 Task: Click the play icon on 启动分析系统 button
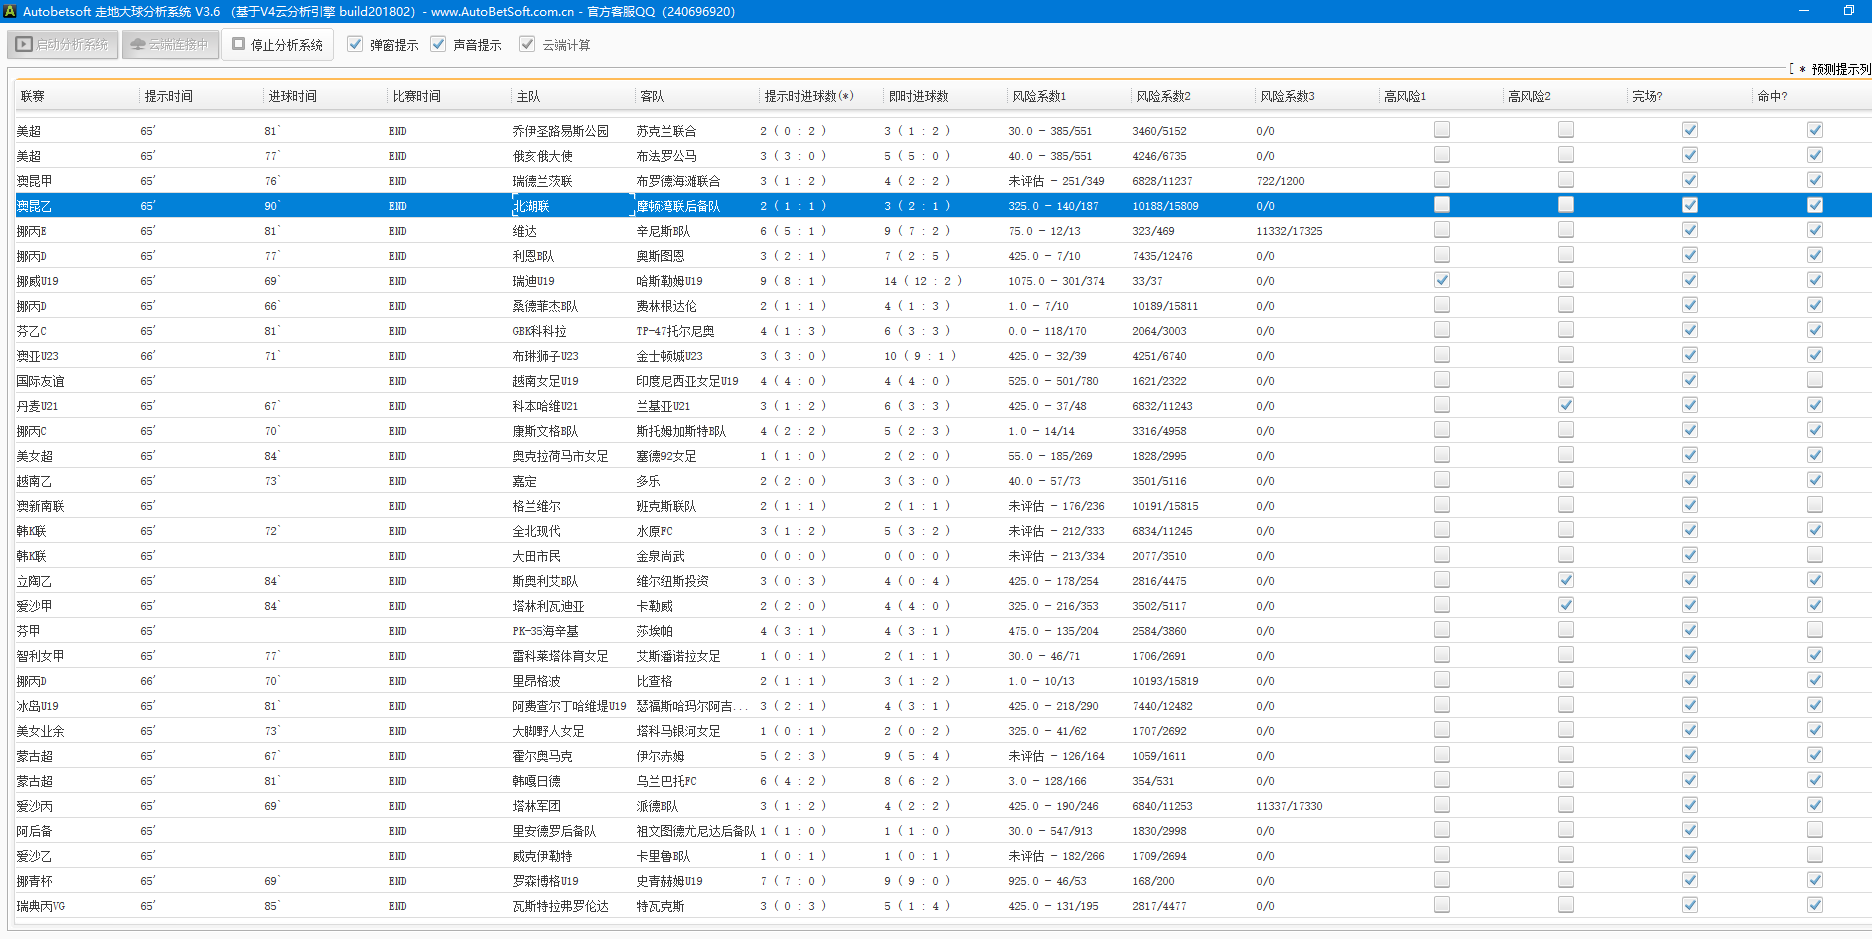(24, 45)
